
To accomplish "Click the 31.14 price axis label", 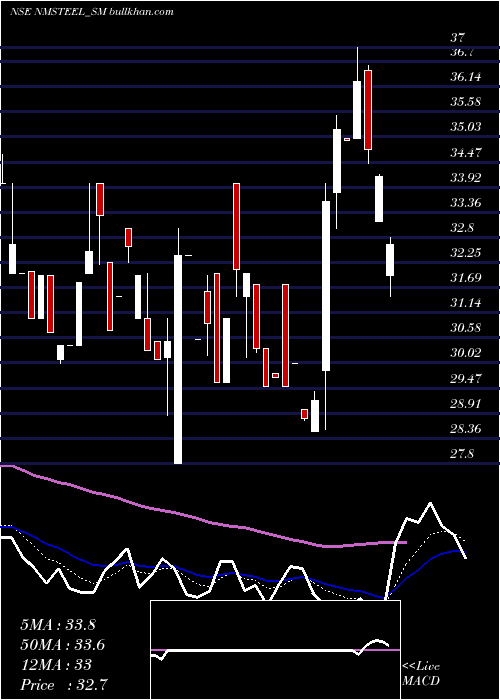I will click(x=466, y=303).
